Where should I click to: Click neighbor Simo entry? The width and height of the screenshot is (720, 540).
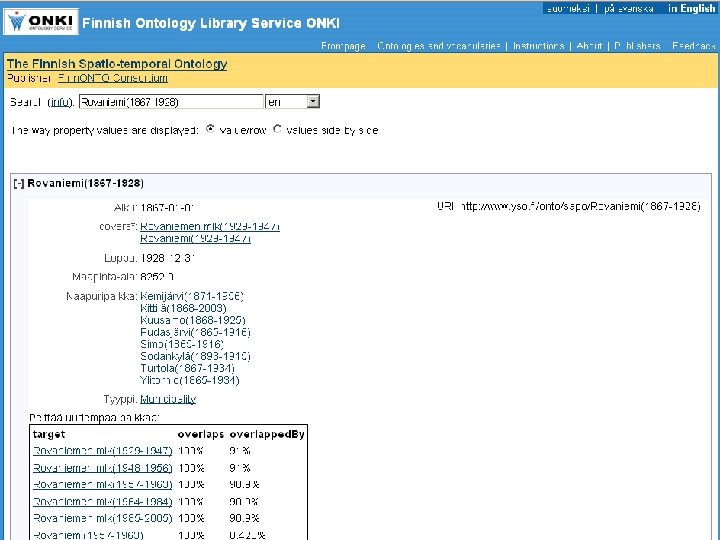coord(182,344)
